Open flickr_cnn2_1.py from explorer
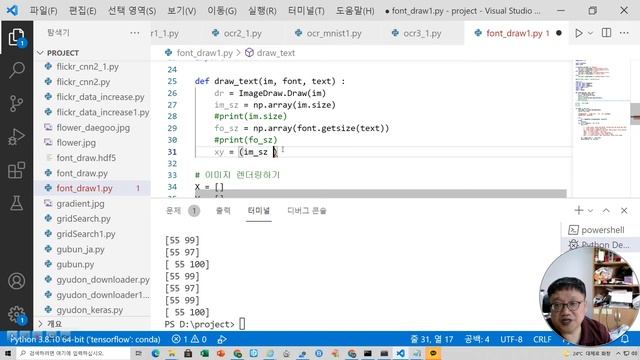Viewport: 640px width, 360px height. [x=87, y=67]
